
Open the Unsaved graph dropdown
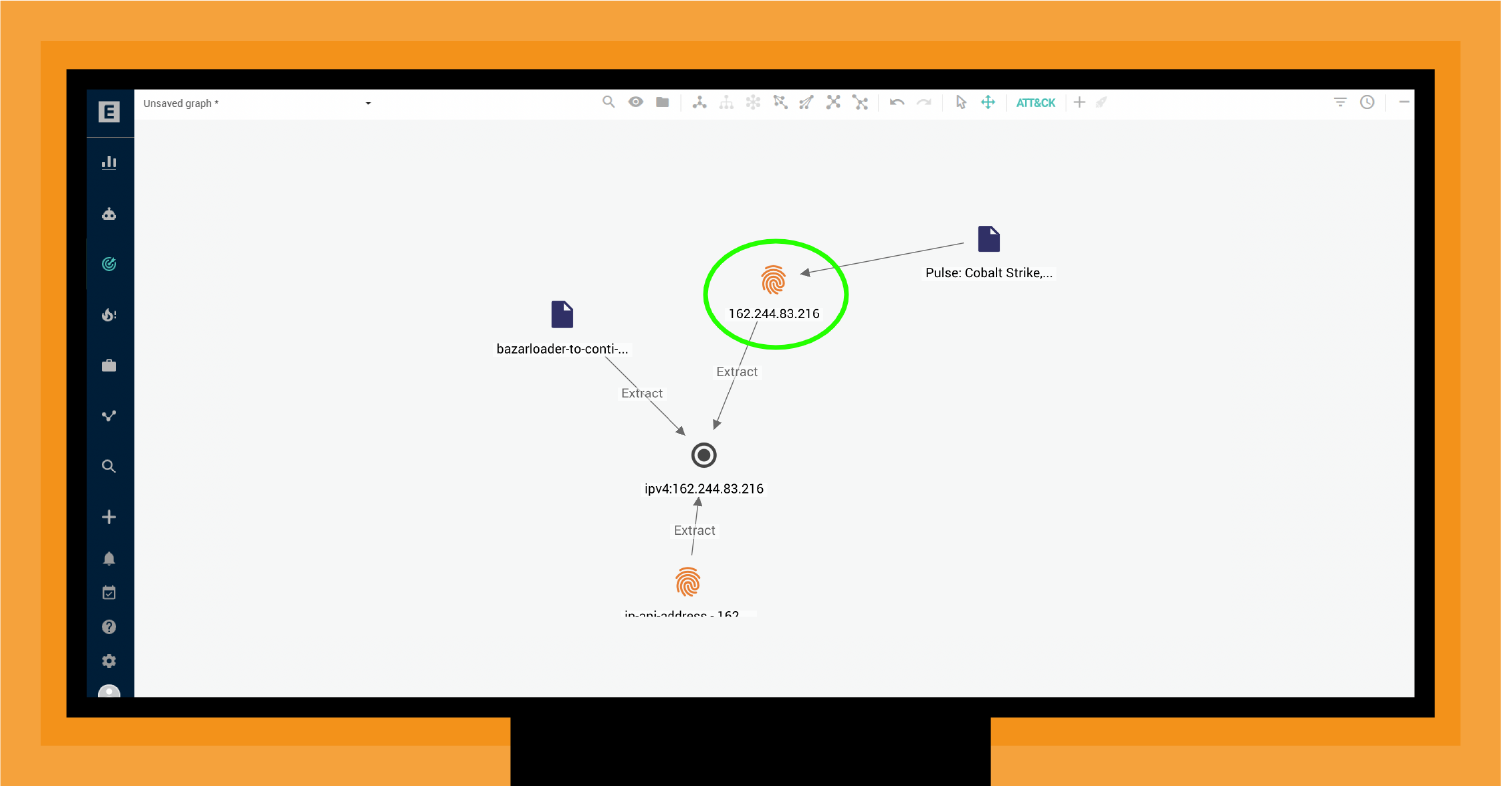[x=255, y=102]
